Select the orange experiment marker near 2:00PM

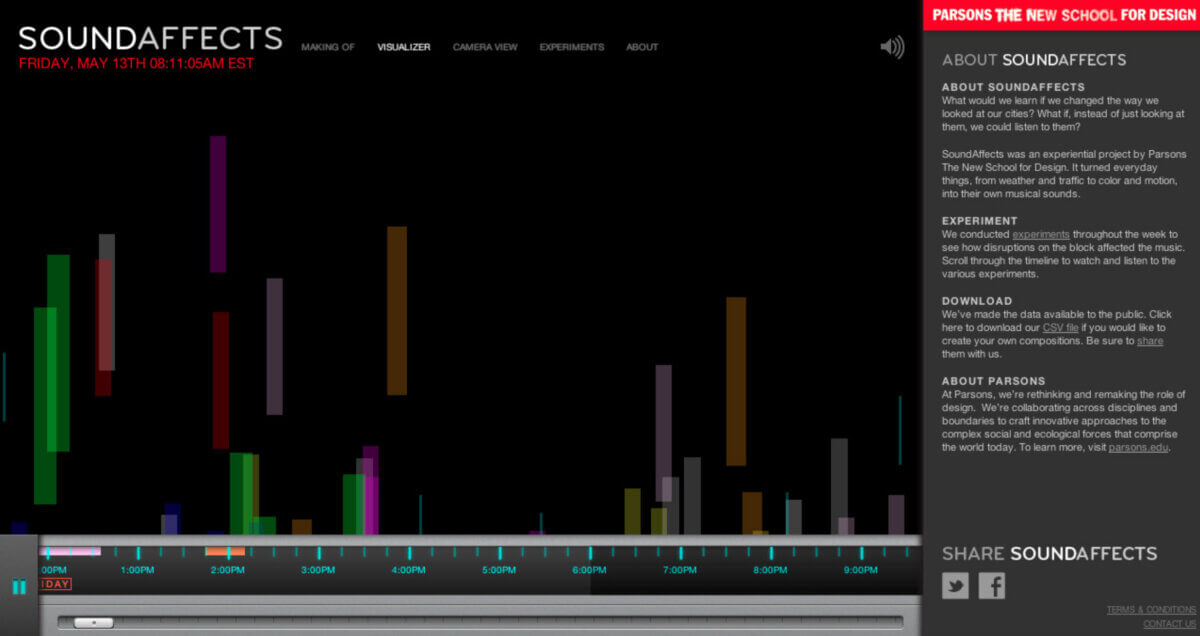225,551
